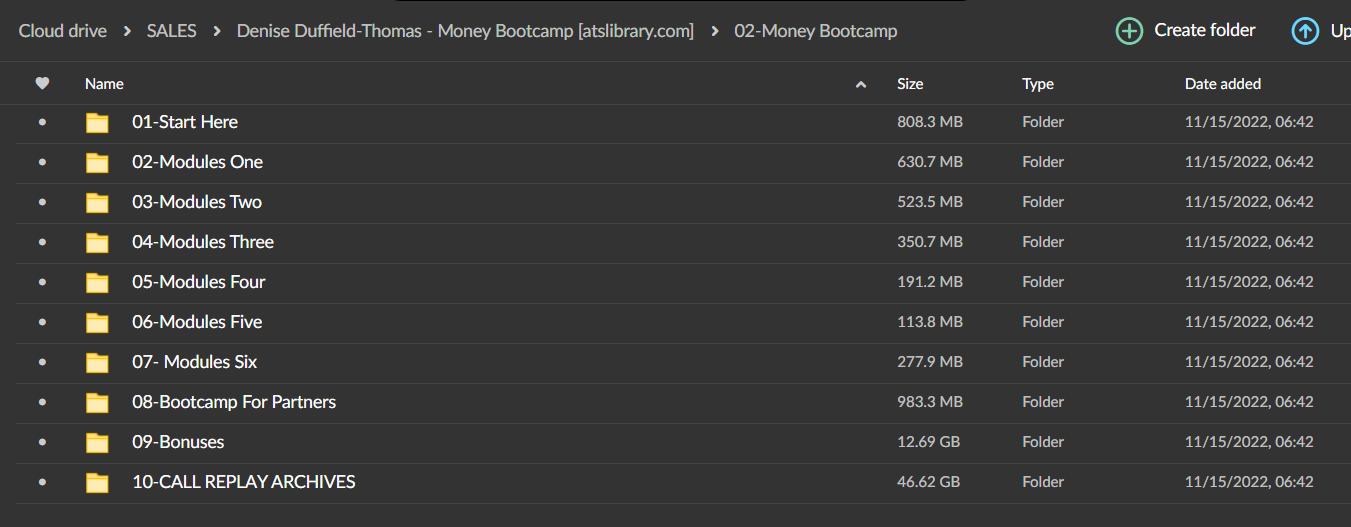
Task: Click the 12.69 GB size value
Action: click(928, 442)
